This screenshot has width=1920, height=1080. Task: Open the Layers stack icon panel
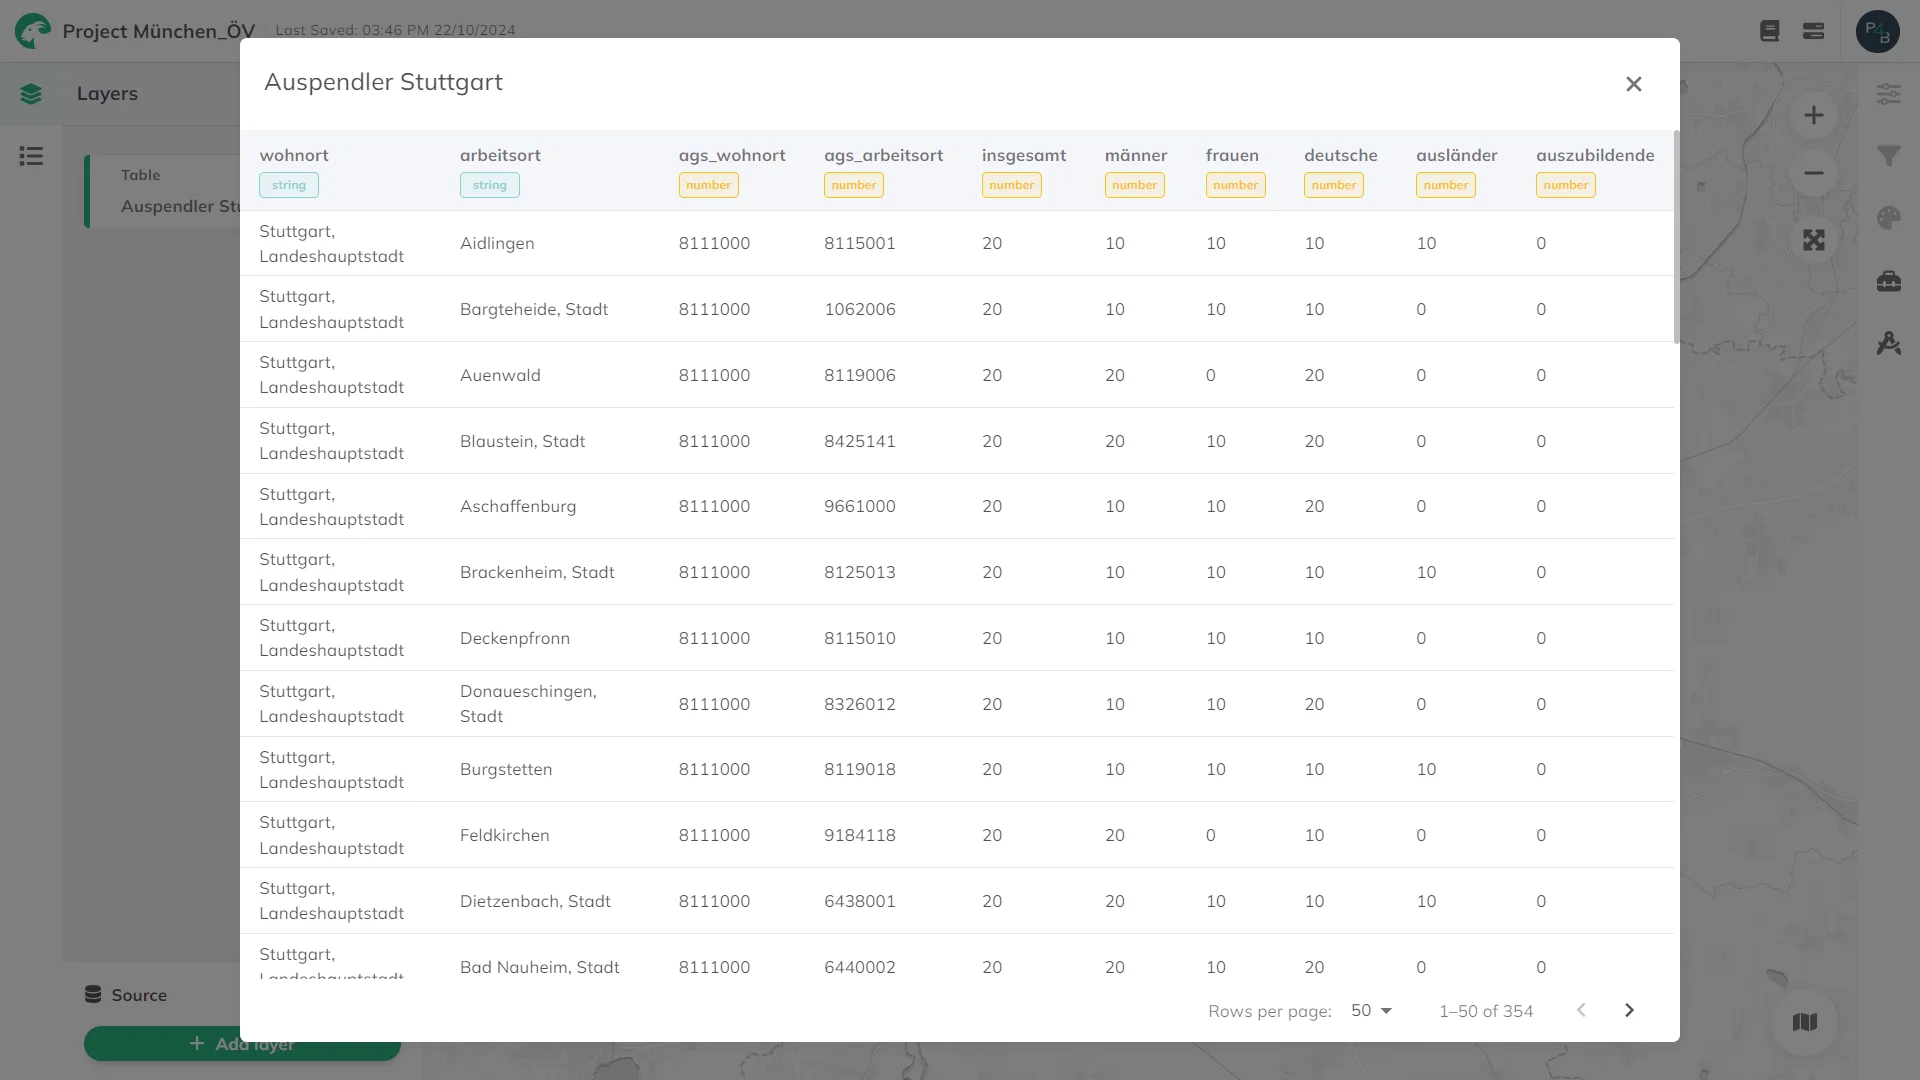[x=31, y=94]
